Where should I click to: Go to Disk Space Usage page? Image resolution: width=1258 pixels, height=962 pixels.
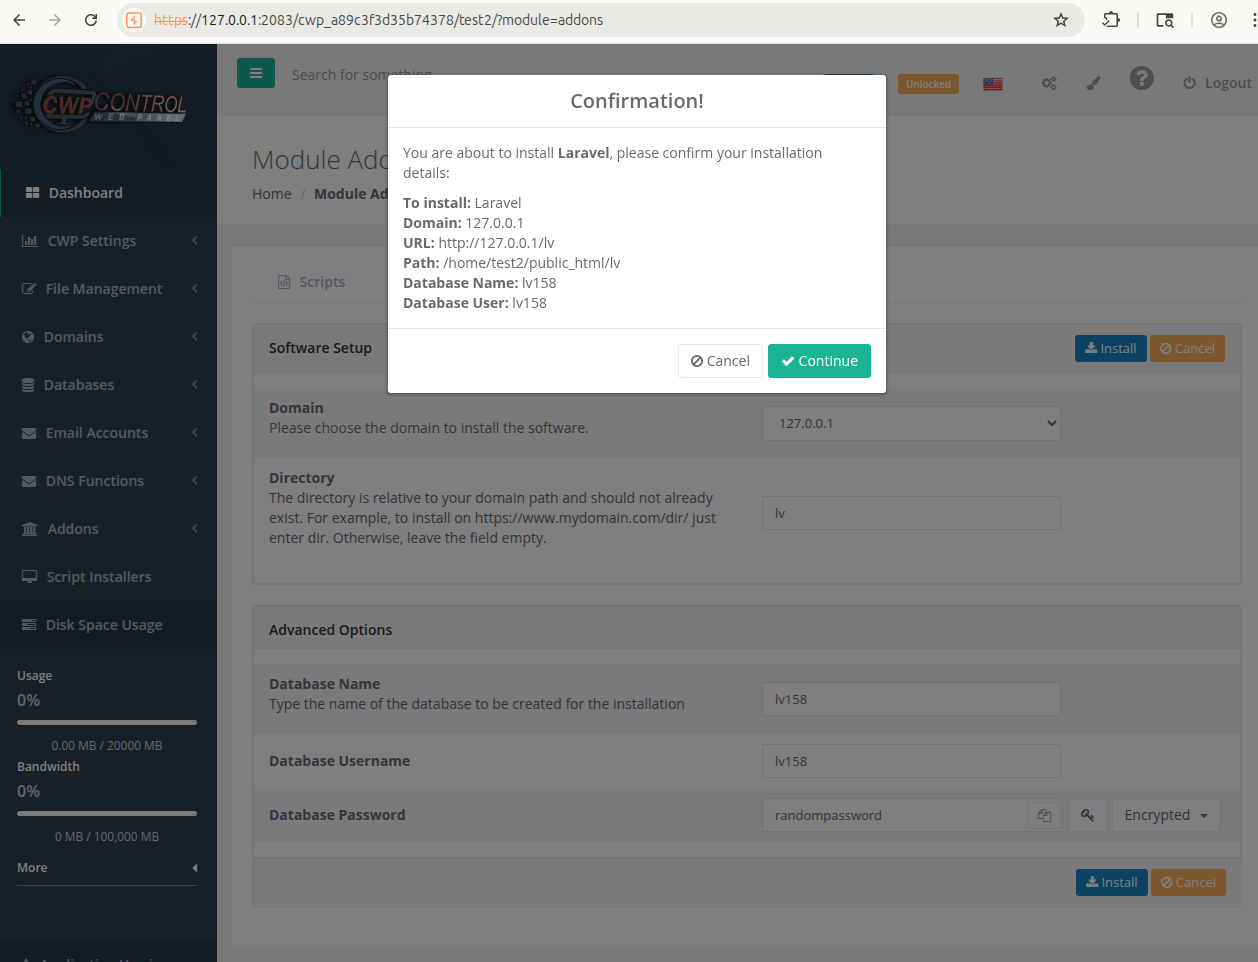(103, 625)
